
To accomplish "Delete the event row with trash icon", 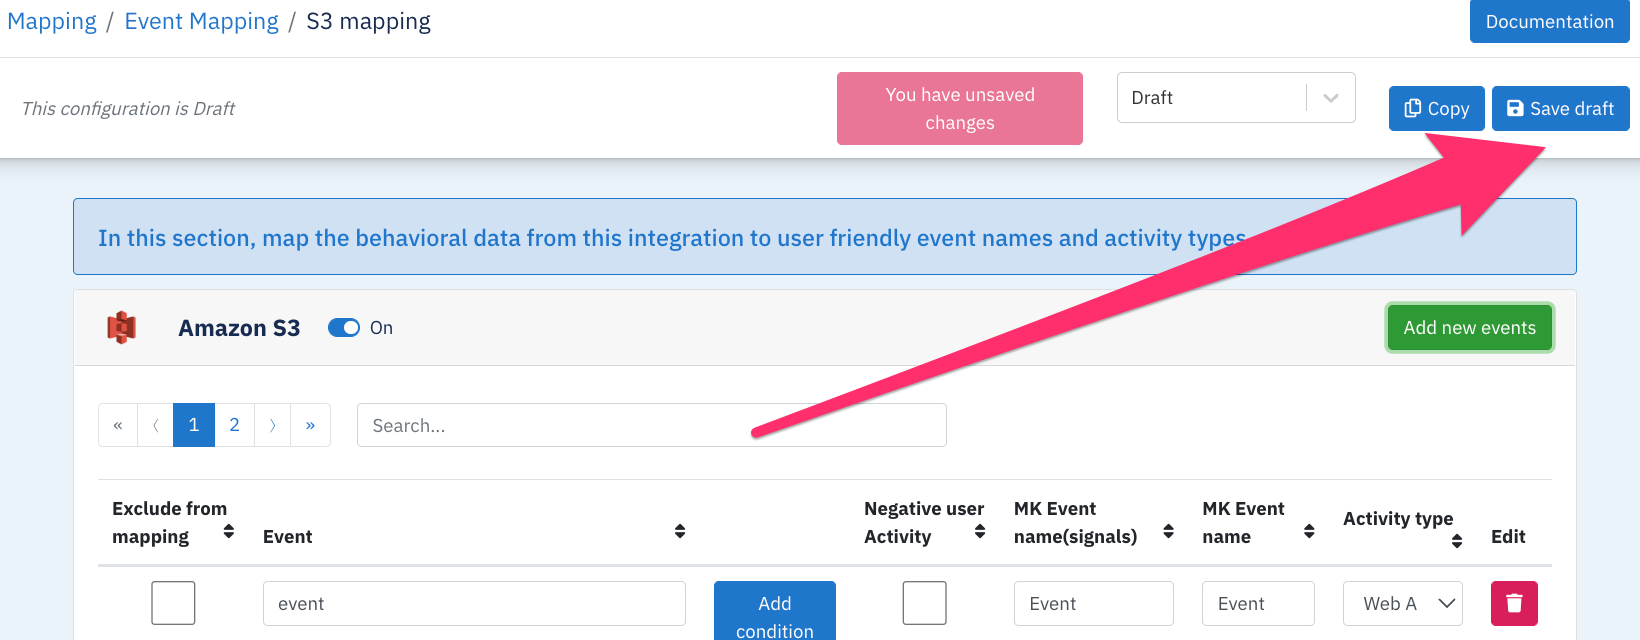I will tap(1514, 603).
